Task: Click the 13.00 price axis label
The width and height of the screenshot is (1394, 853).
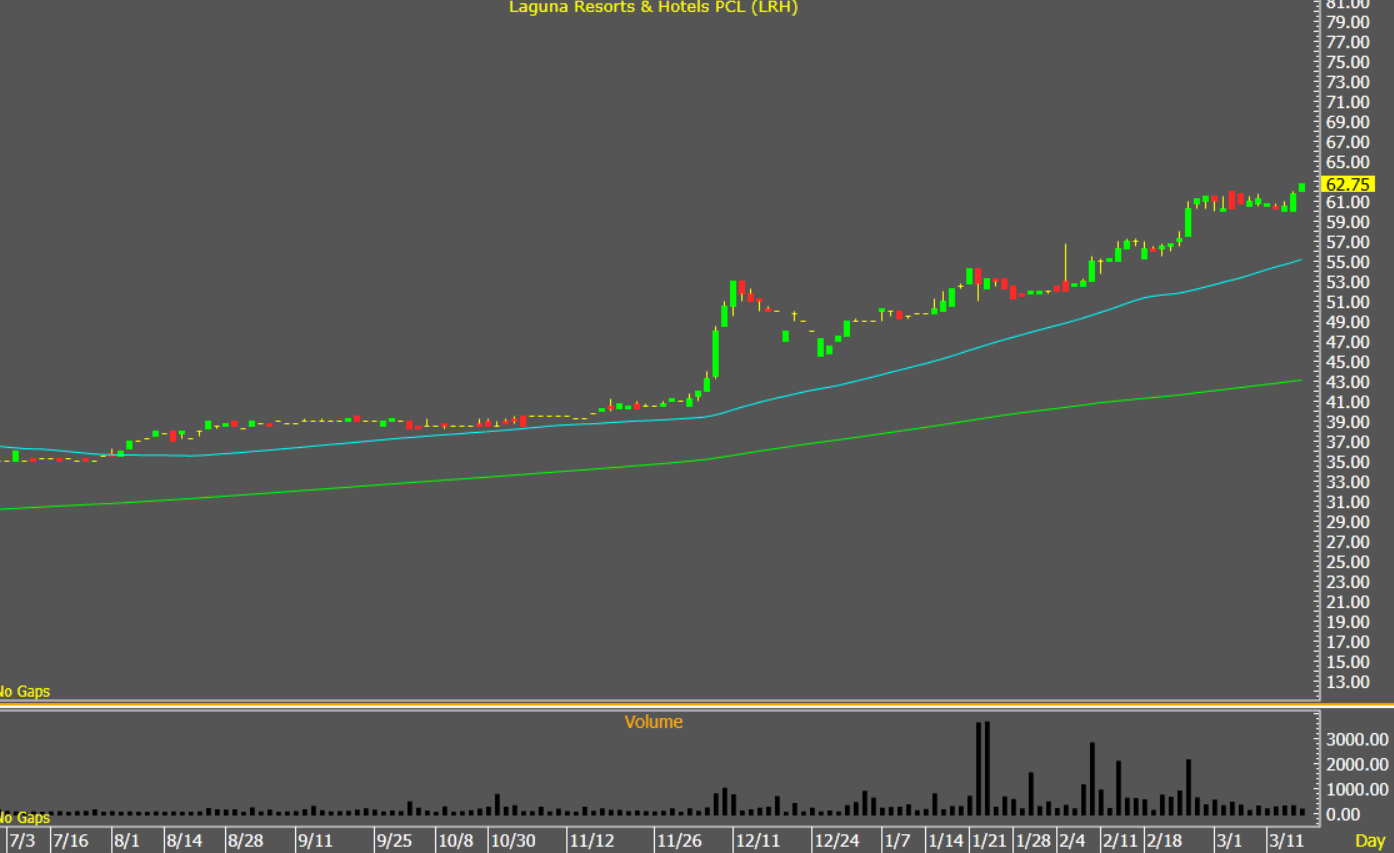Action: tap(1347, 682)
